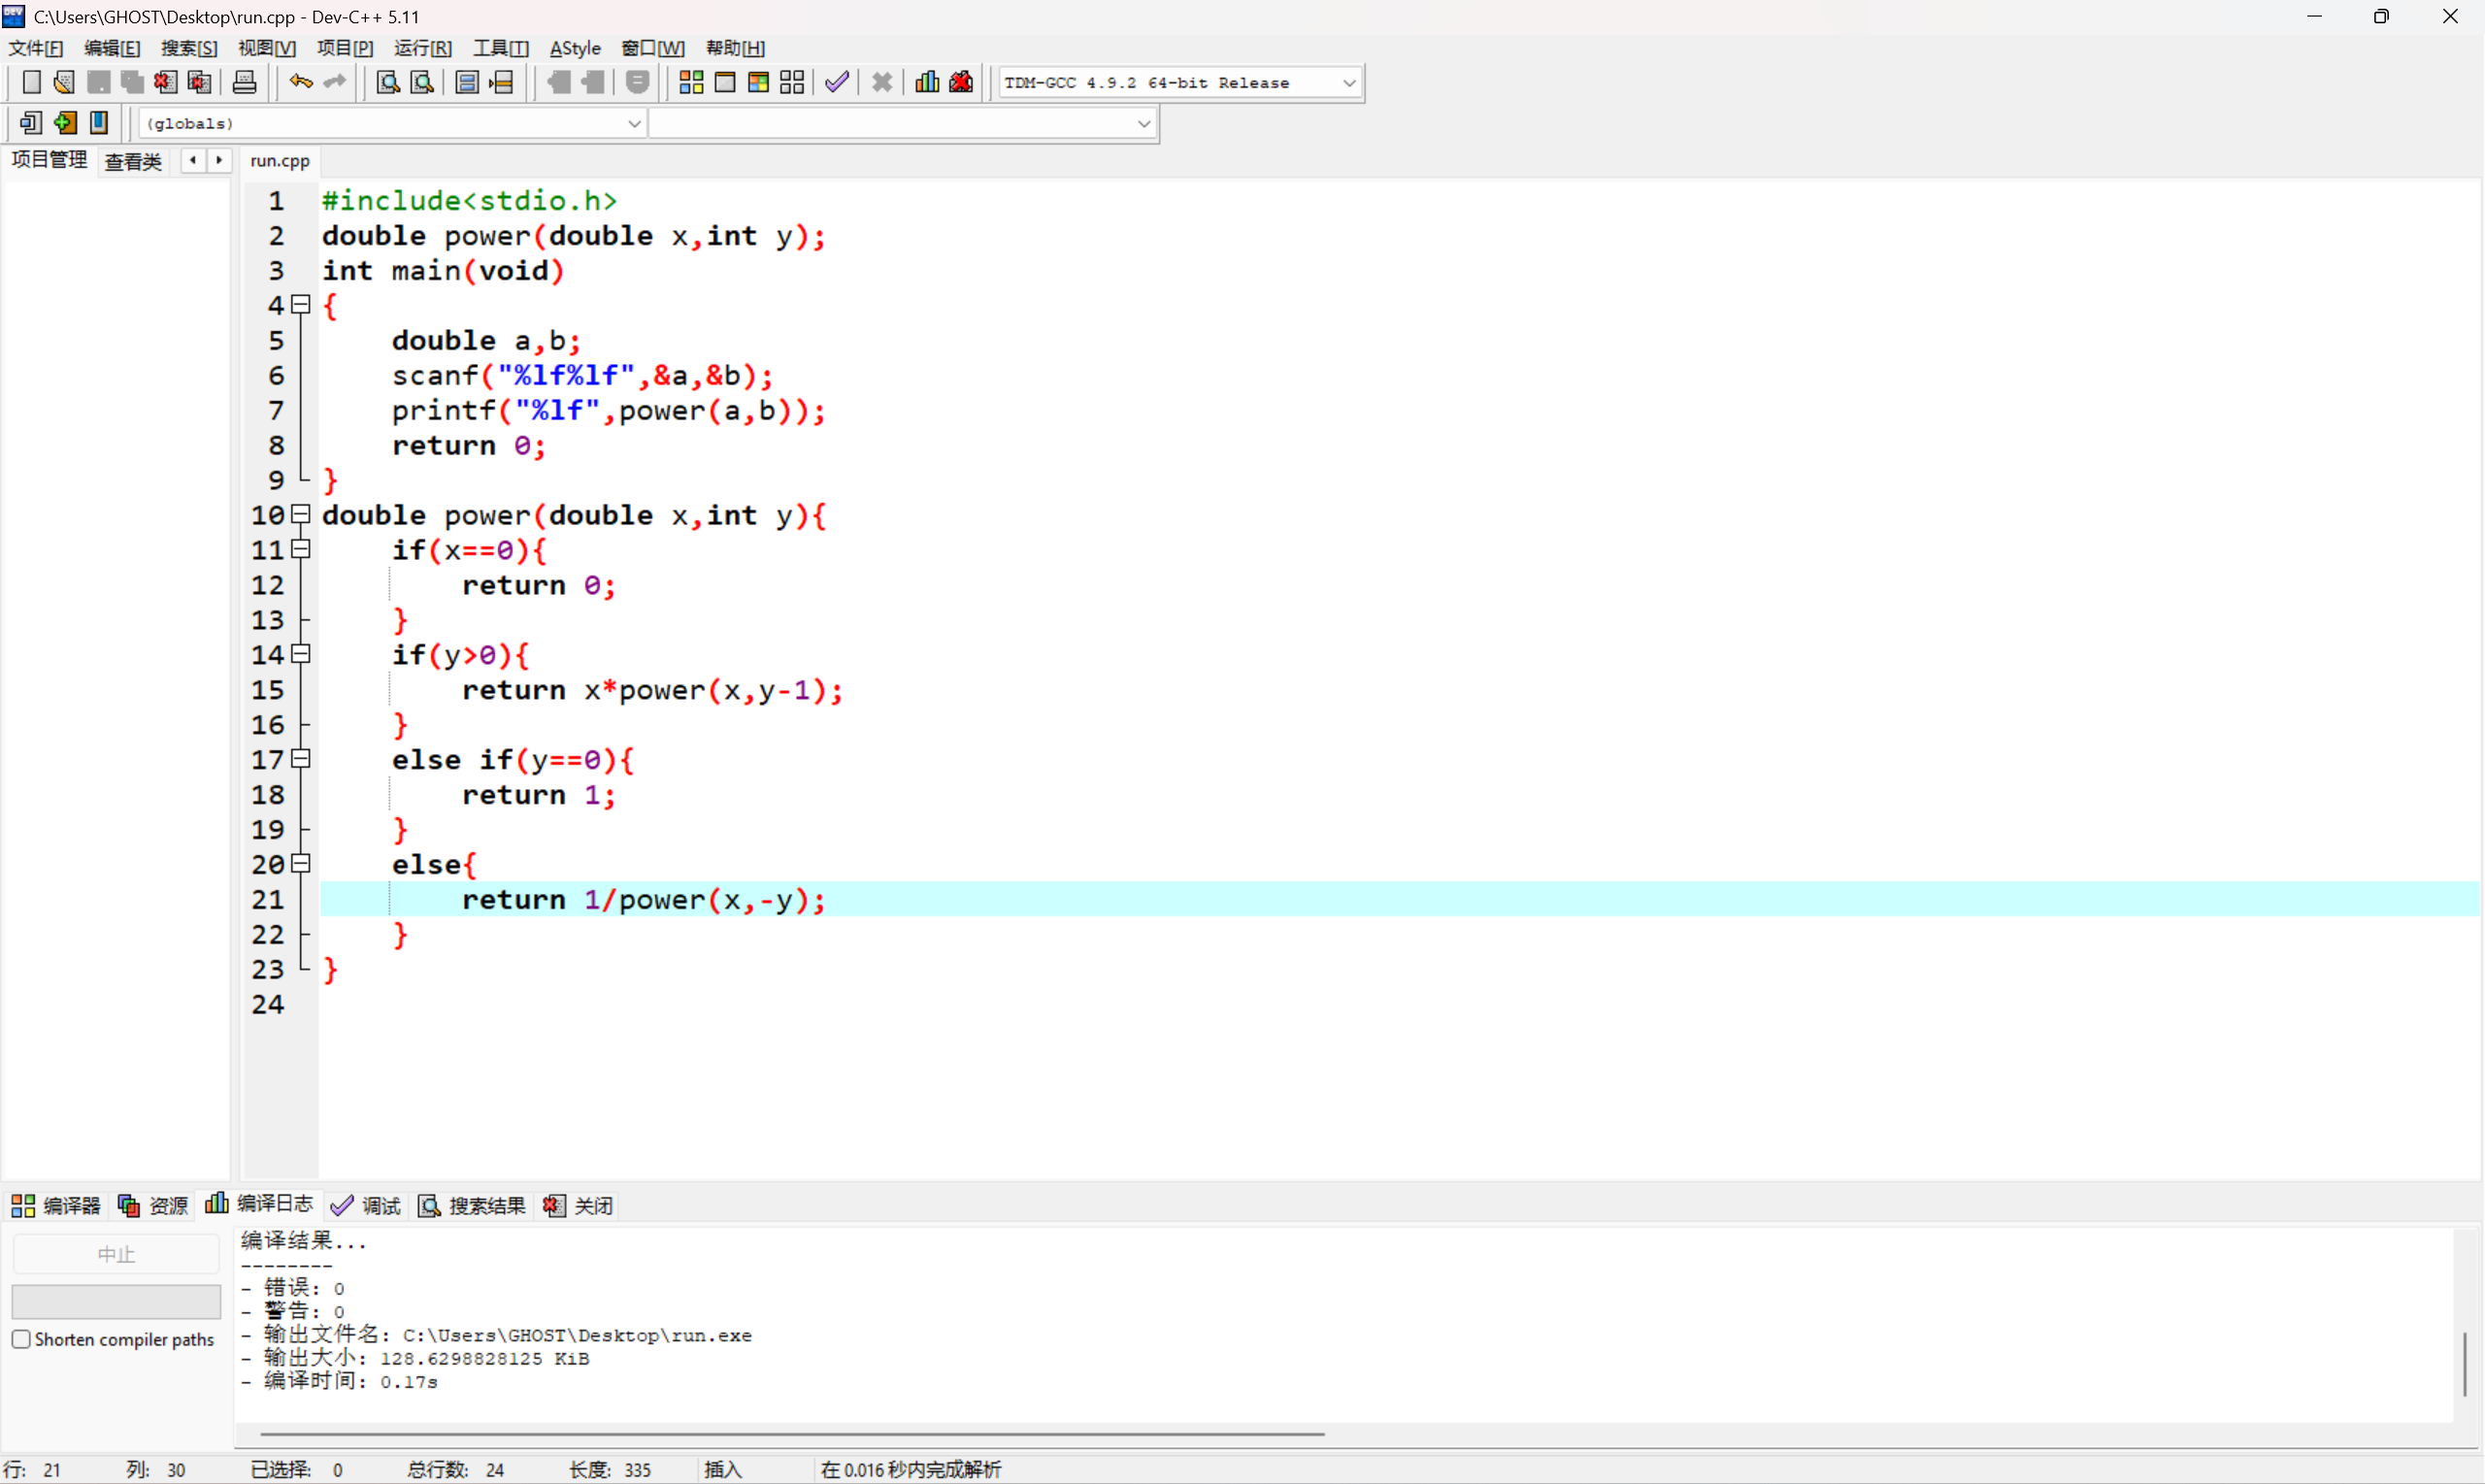Collapse the main function fold at line 4
This screenshot has width=2485, height=1484.
[x=301, y=304]
